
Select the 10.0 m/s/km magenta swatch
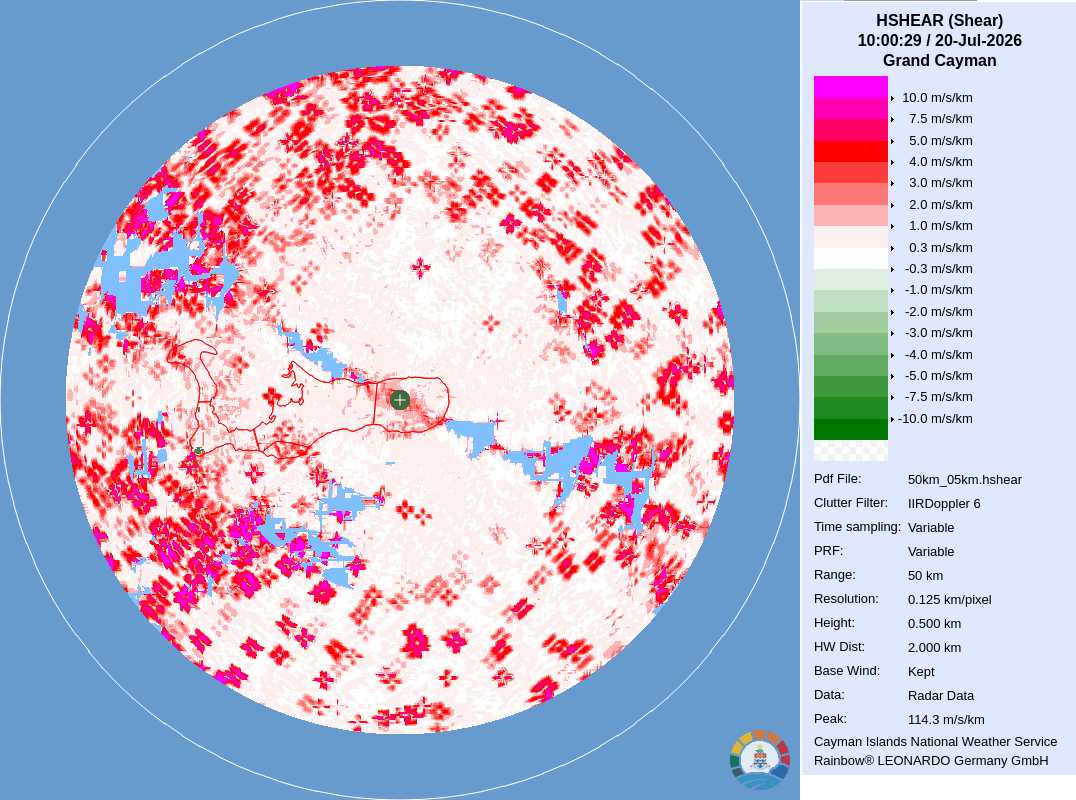pos(850,87)
